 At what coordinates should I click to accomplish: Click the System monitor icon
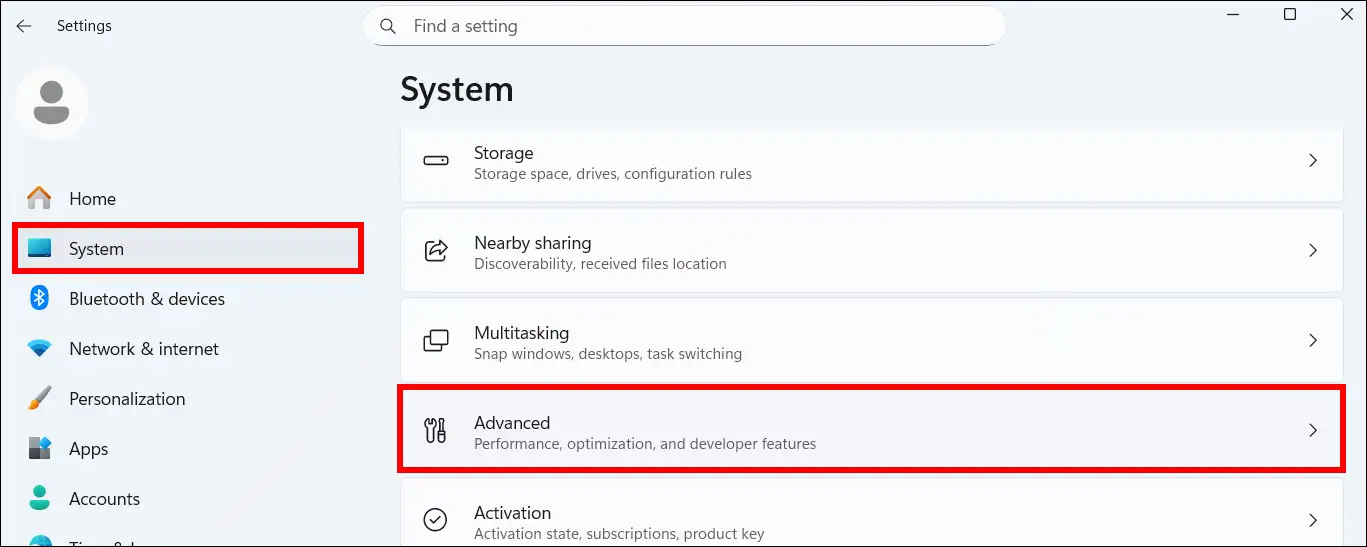tap(39, 248)
